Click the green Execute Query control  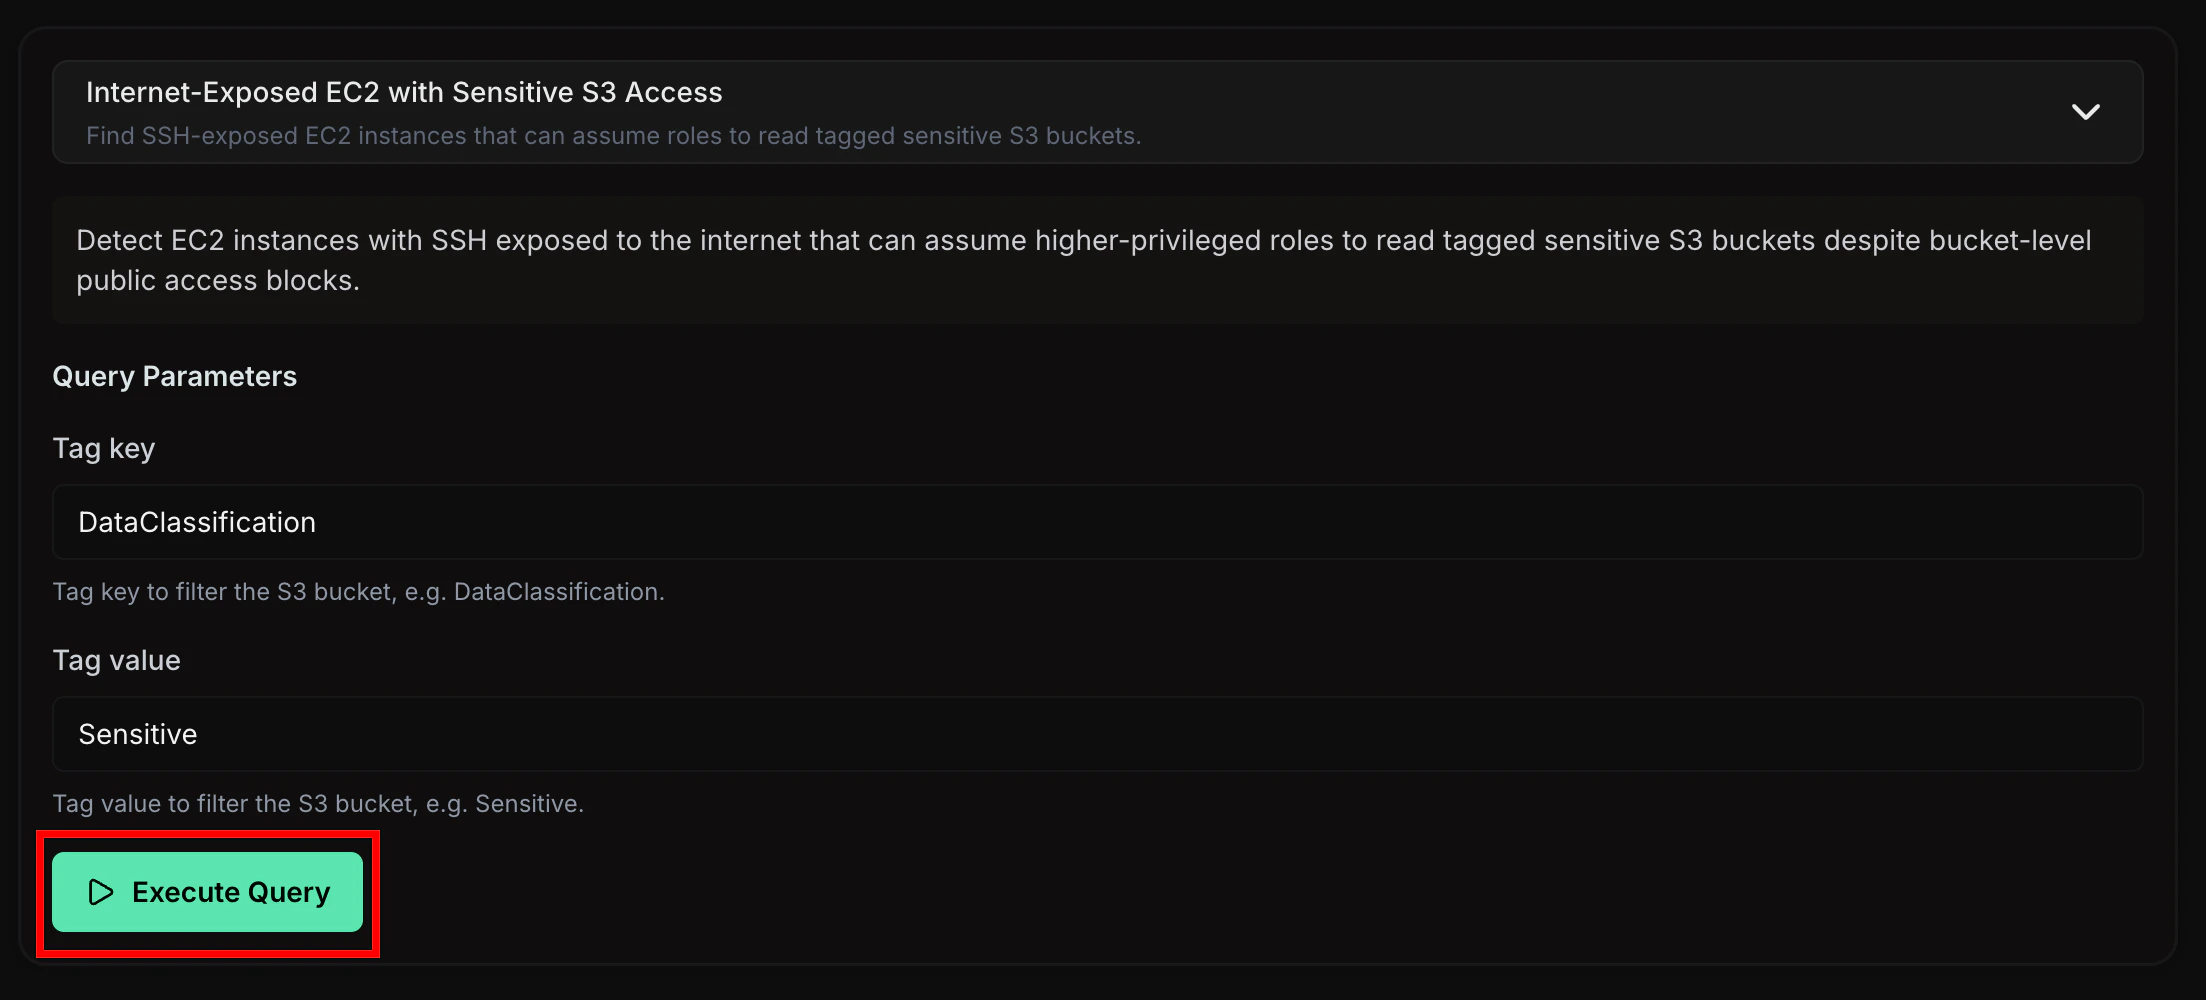[208, 892]
